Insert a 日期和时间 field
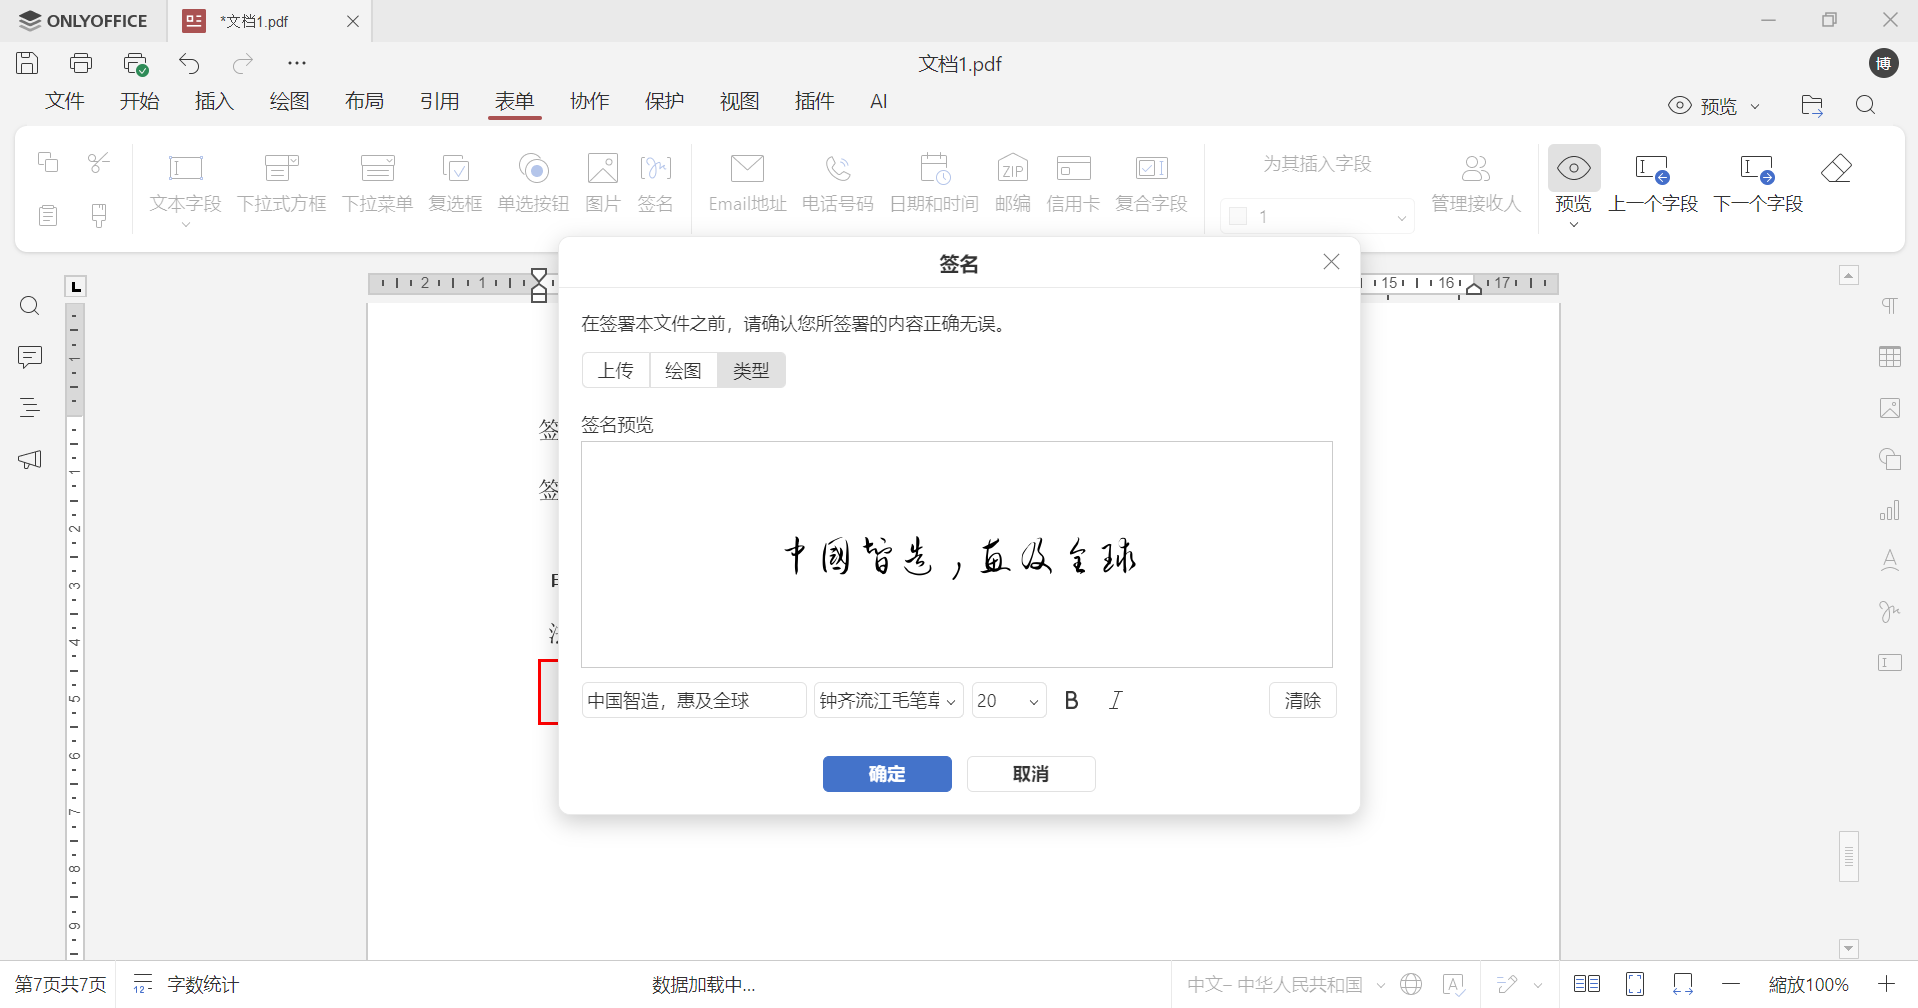 (933, 183)
